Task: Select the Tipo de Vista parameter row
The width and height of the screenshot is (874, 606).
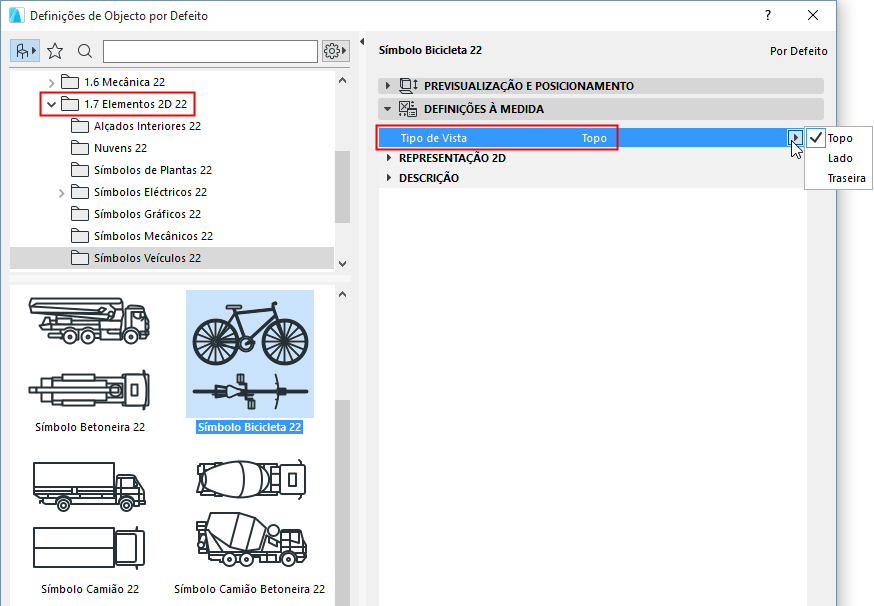Action: 591,138
